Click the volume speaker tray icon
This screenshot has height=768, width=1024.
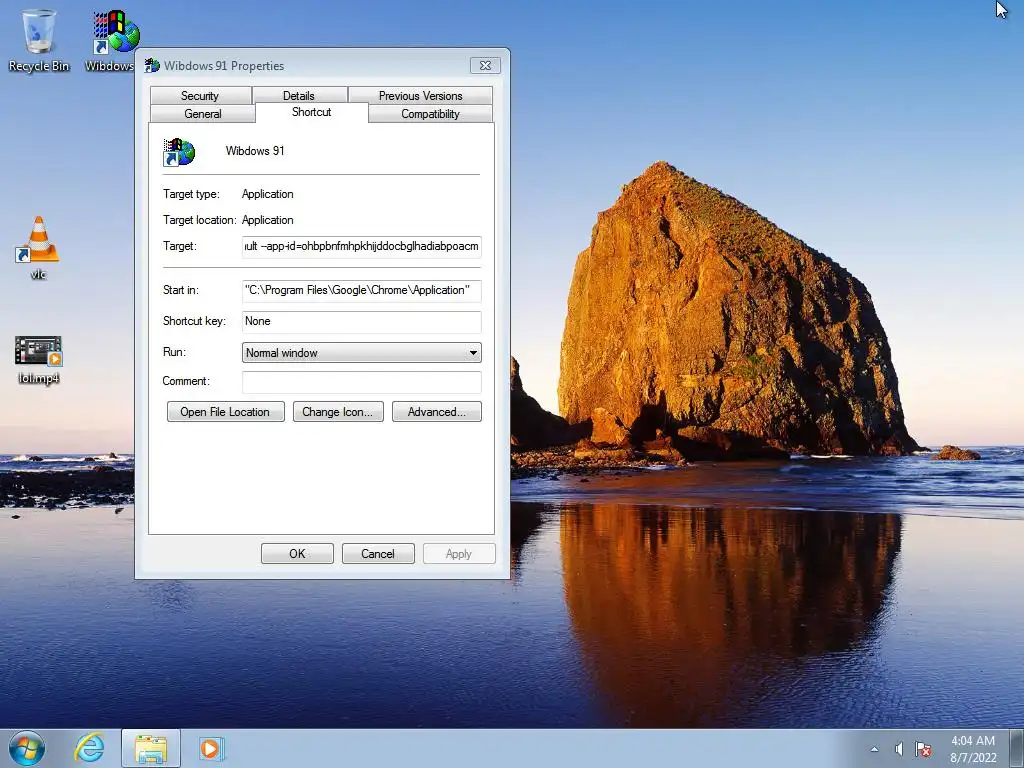(x=899, y=749)
